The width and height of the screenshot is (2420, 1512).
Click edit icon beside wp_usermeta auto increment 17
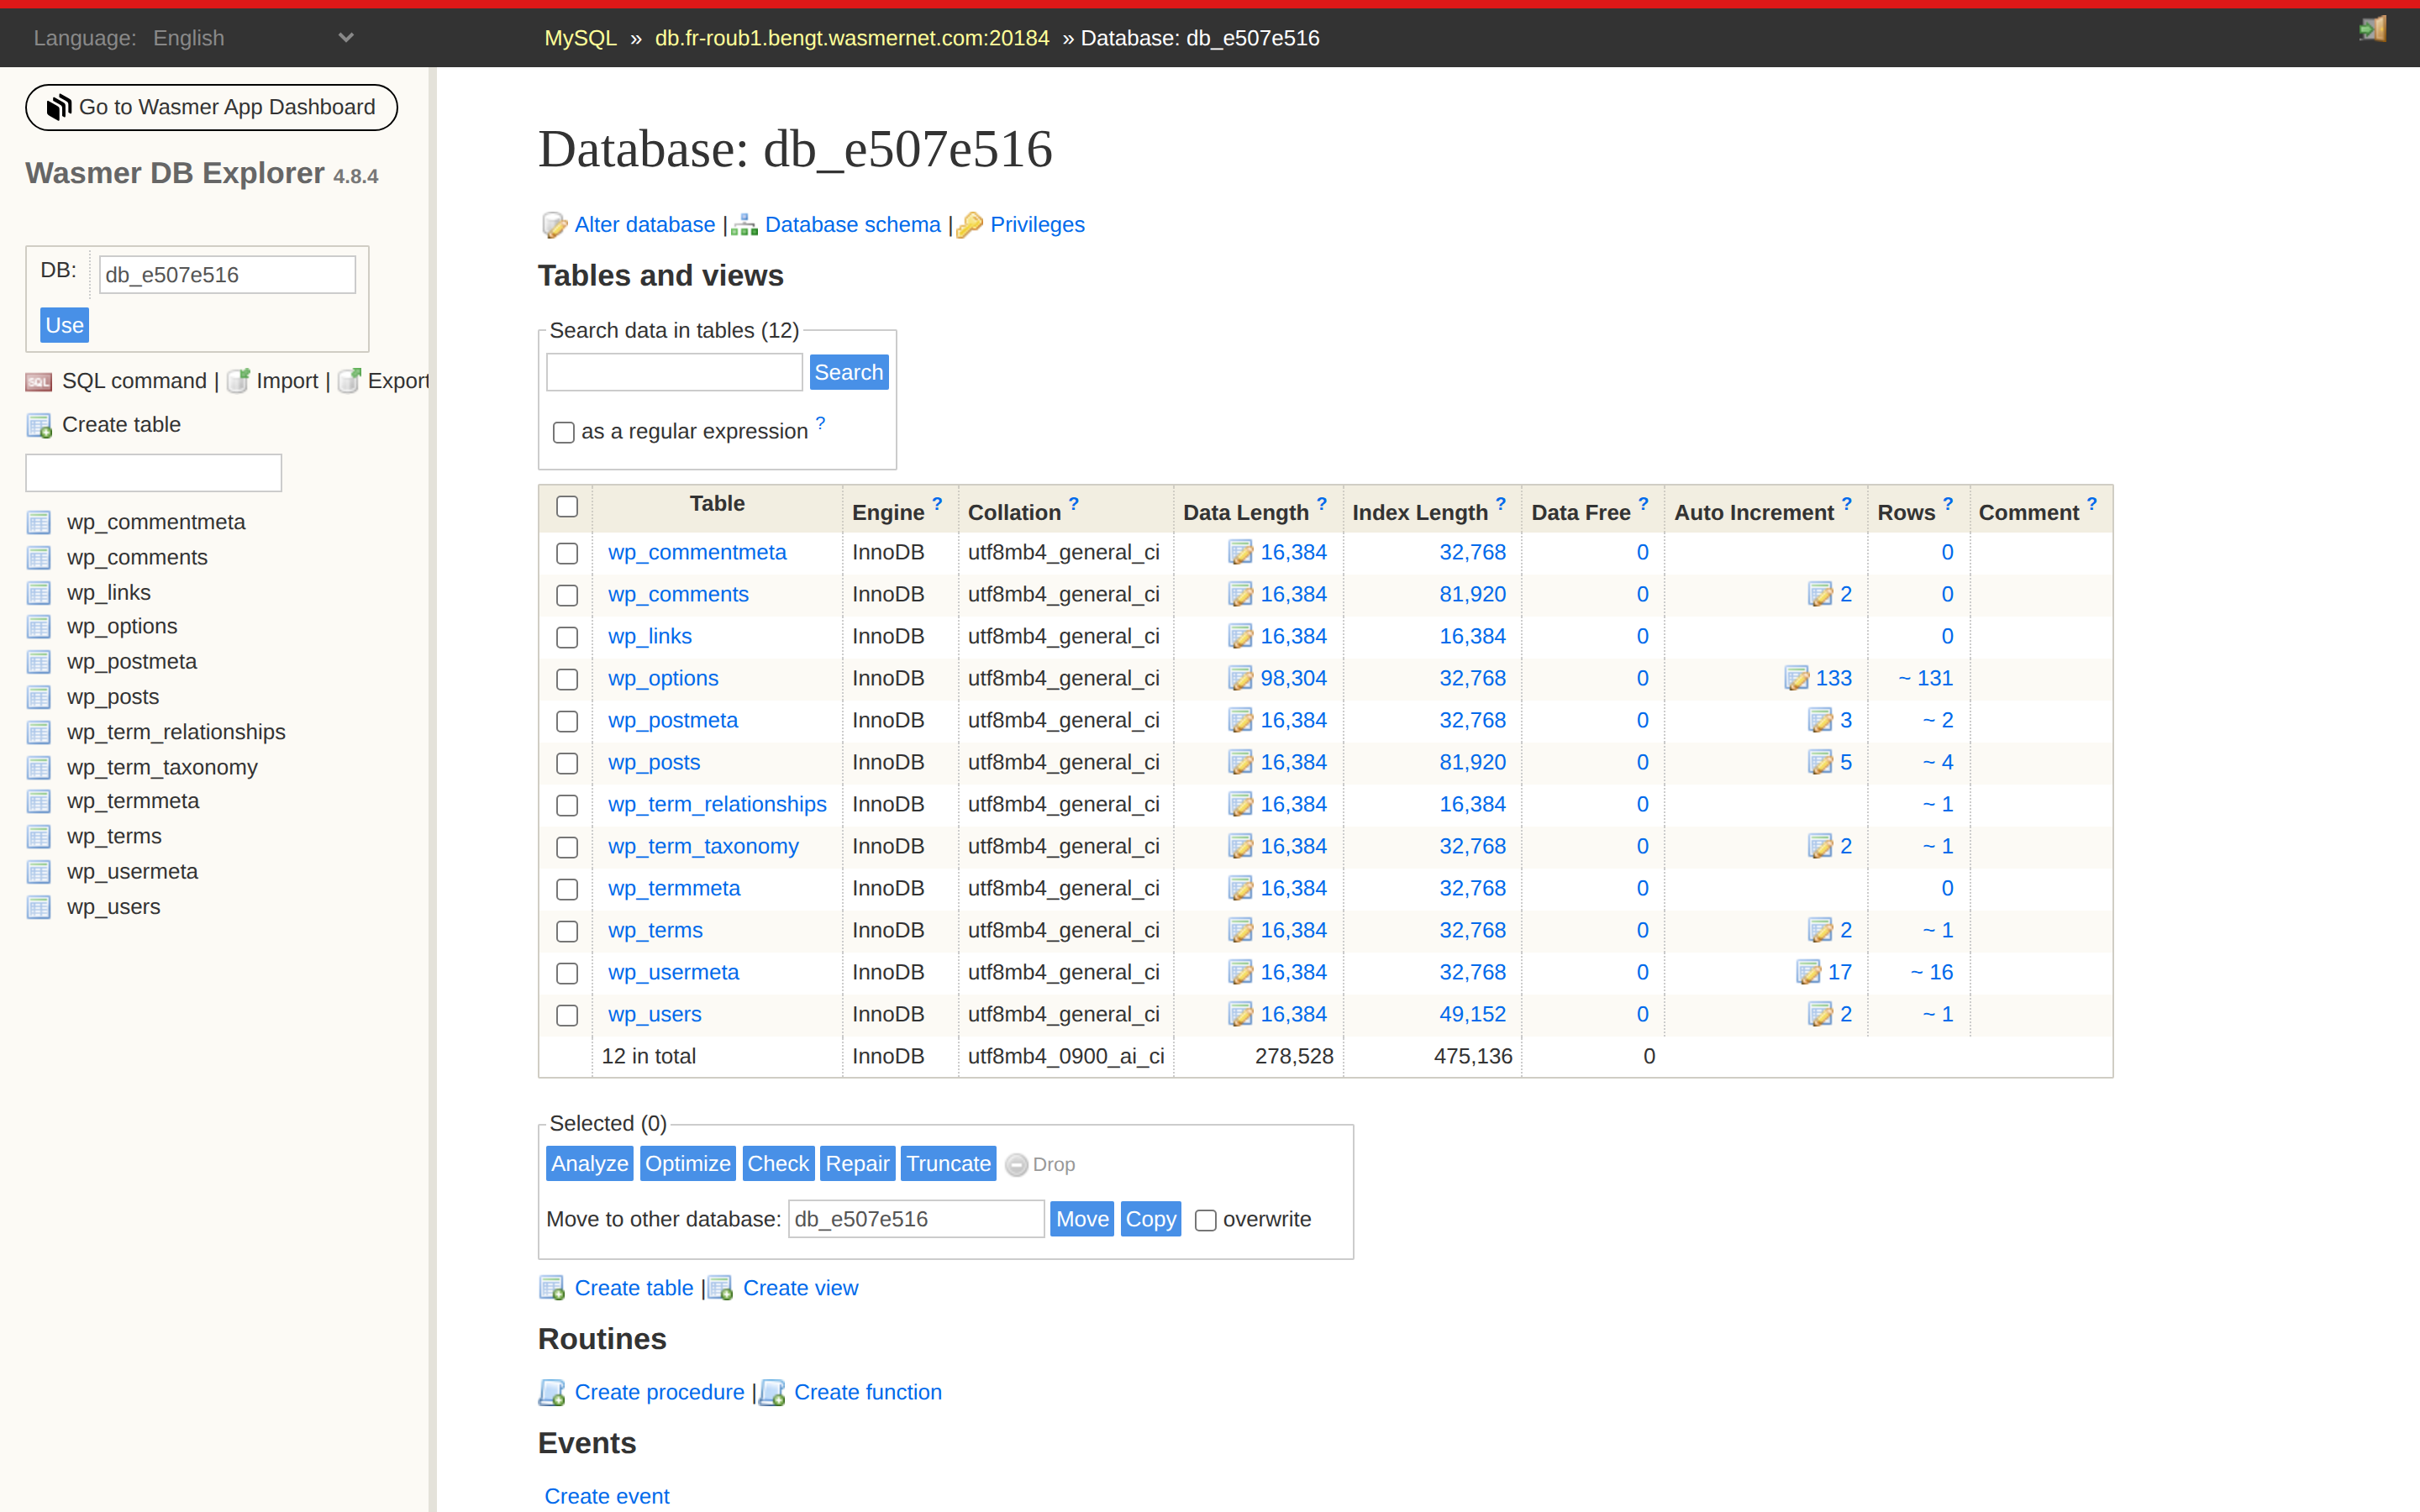(1808, 973)
